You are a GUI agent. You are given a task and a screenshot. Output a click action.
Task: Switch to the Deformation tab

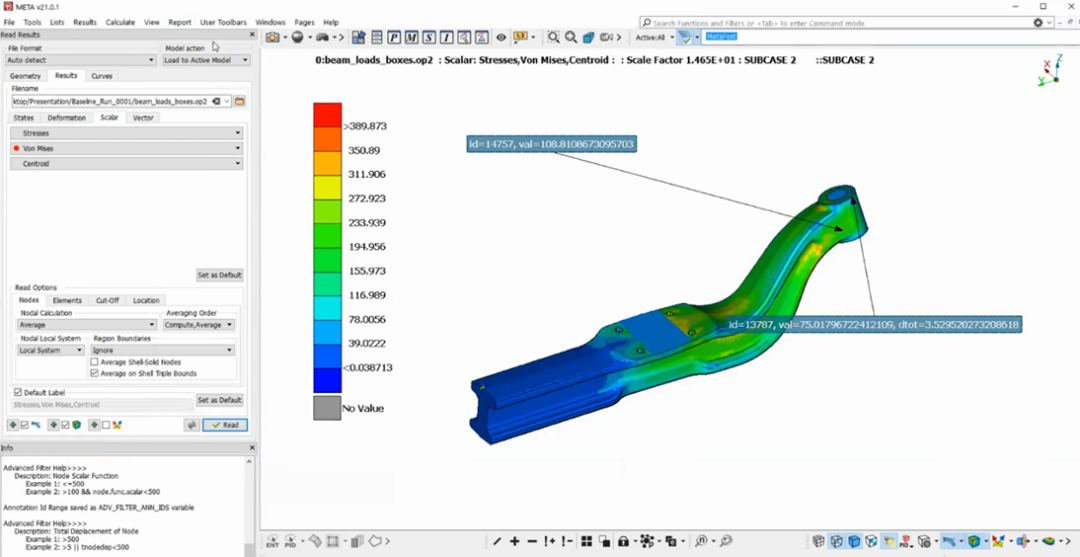pos(67,118)
